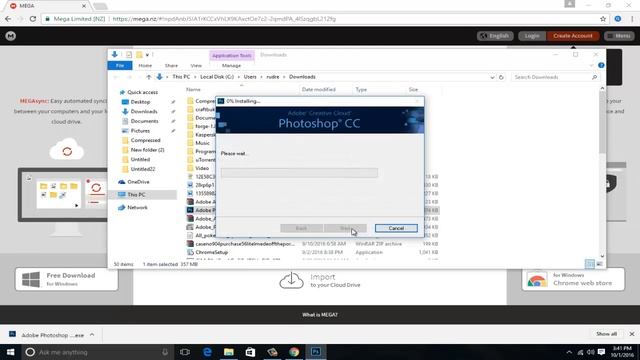Open the Manage ribbon tab in File Explorer
This screenshot has width=640, height=360.
231,66
